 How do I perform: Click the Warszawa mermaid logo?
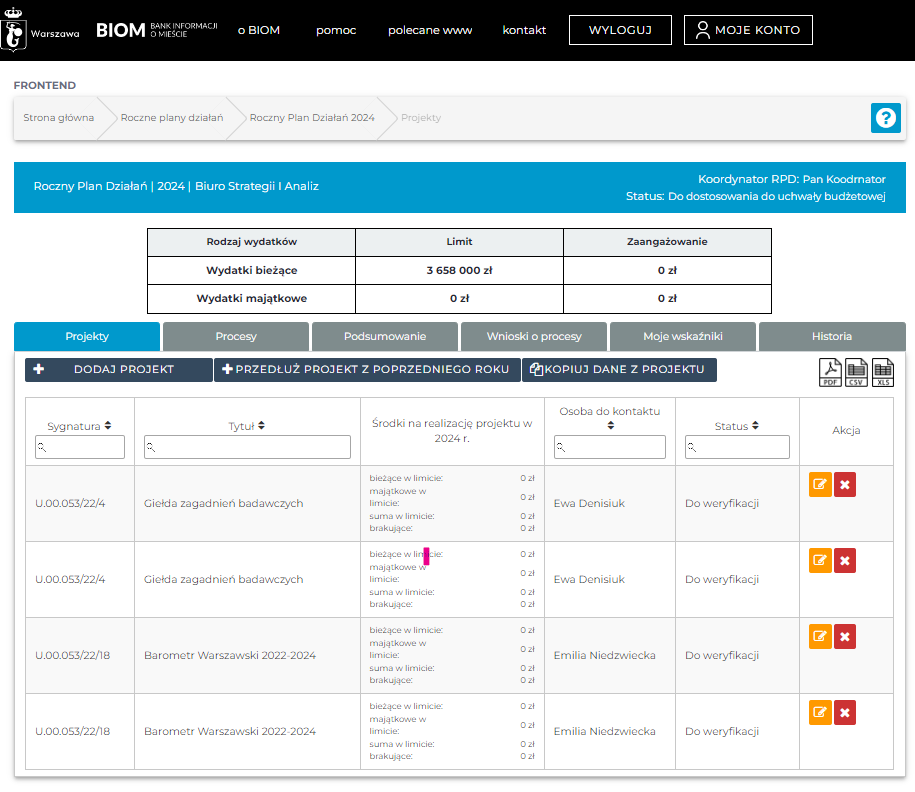14,30
